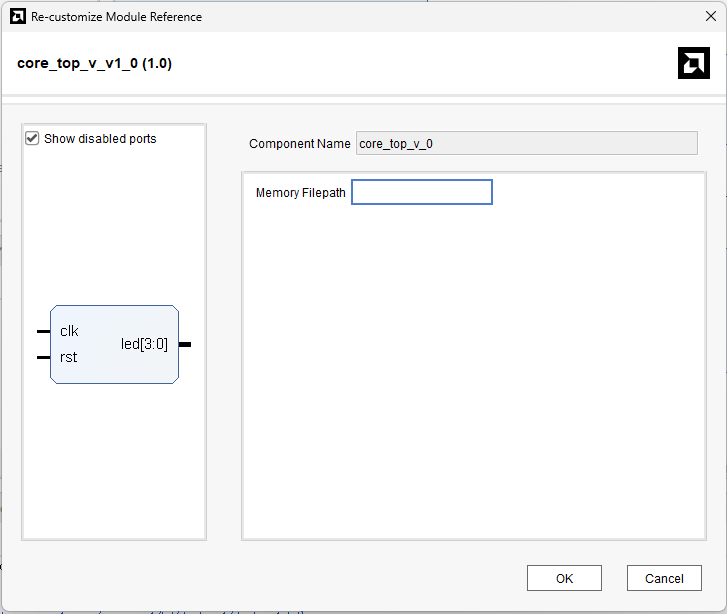
Task: Click the rst pin stub line
Action: (x=43, y=357)
